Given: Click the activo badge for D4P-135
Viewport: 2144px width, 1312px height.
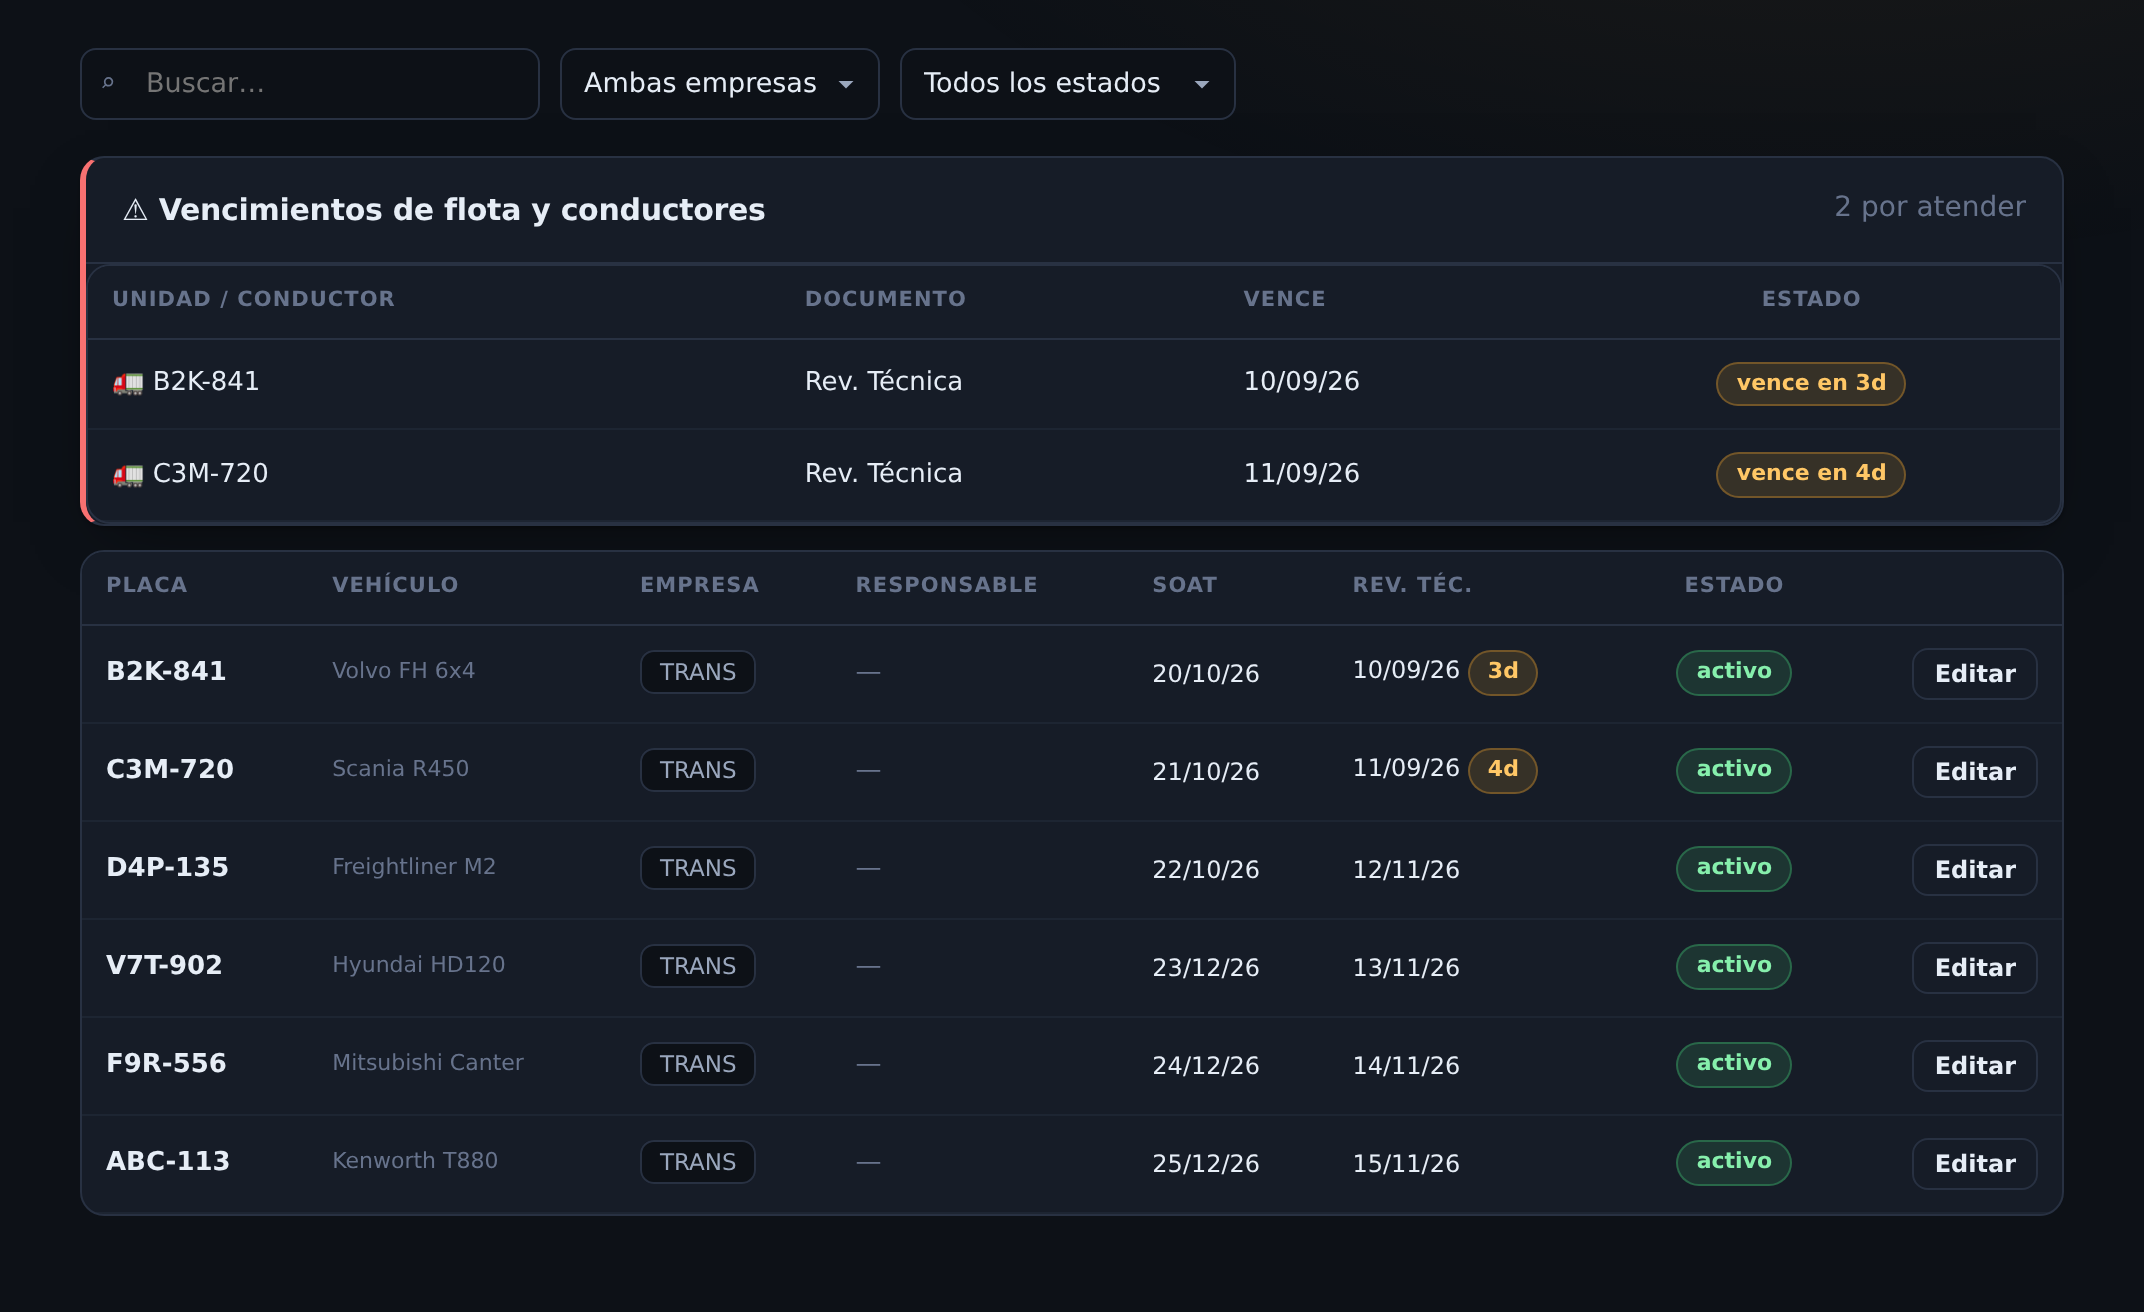Looking at the screenshot, I should (x=1734, y=868).
